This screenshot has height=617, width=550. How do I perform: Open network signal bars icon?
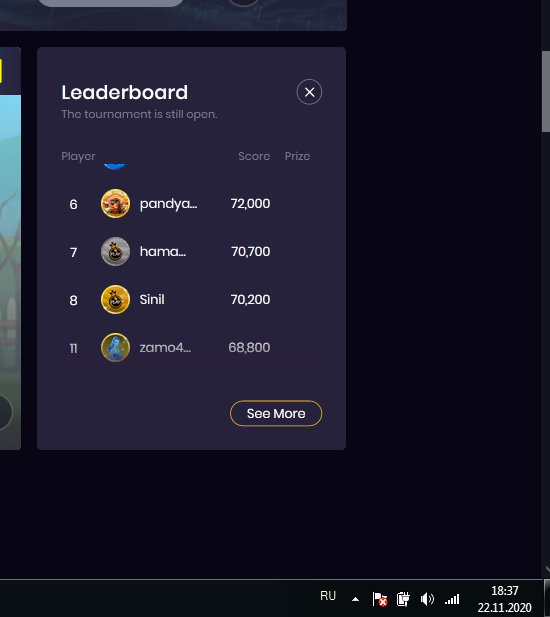(x=452, y=599)
